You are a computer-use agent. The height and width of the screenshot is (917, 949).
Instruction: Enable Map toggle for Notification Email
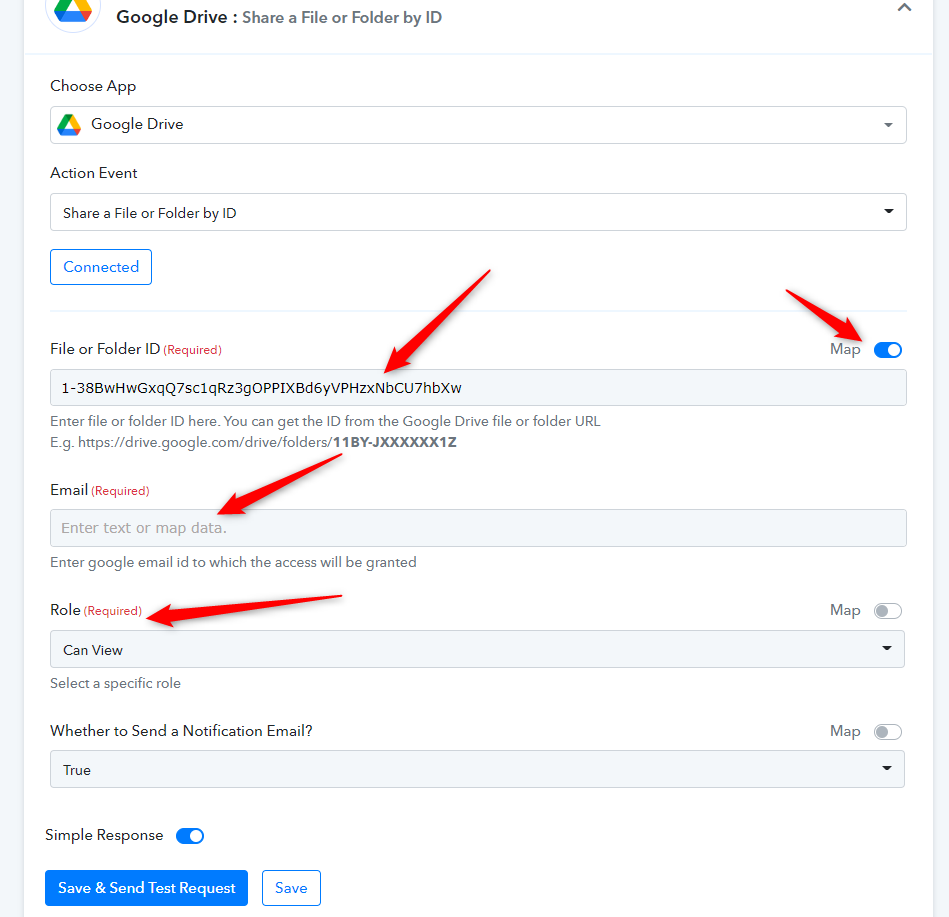click(887, 732)
